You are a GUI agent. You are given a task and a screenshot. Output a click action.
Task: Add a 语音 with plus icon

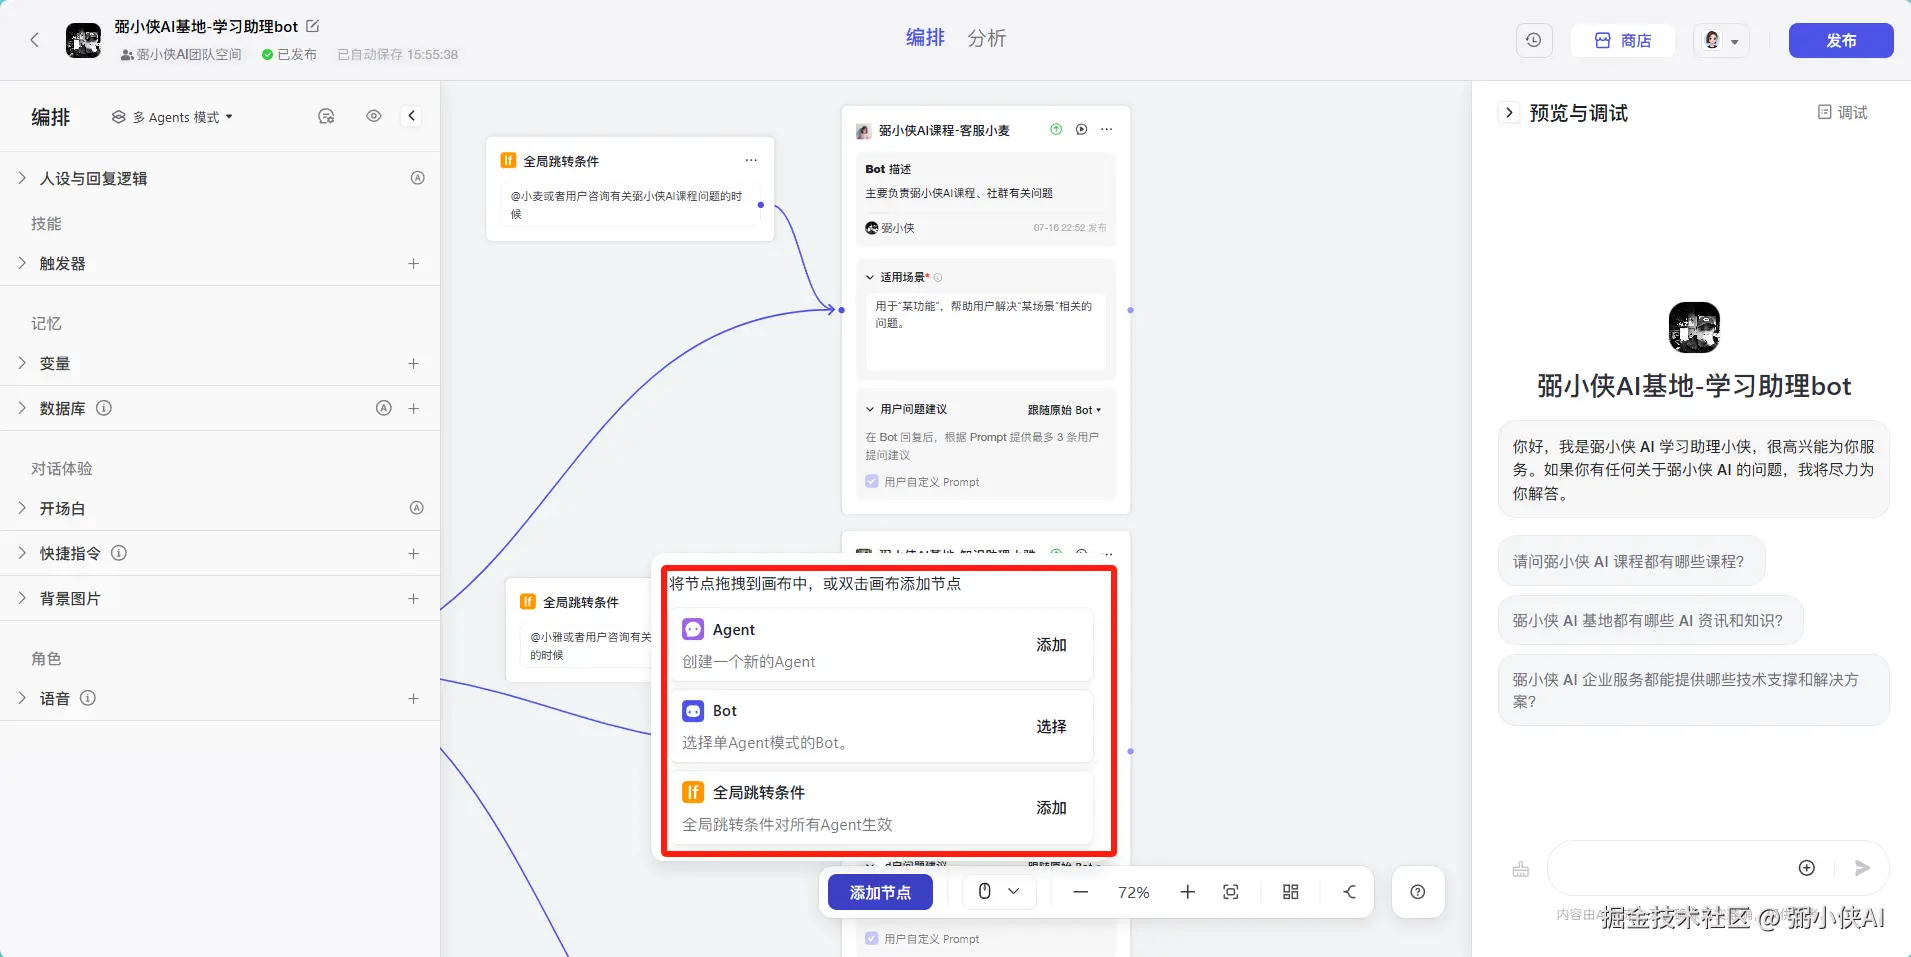point(413,699)
